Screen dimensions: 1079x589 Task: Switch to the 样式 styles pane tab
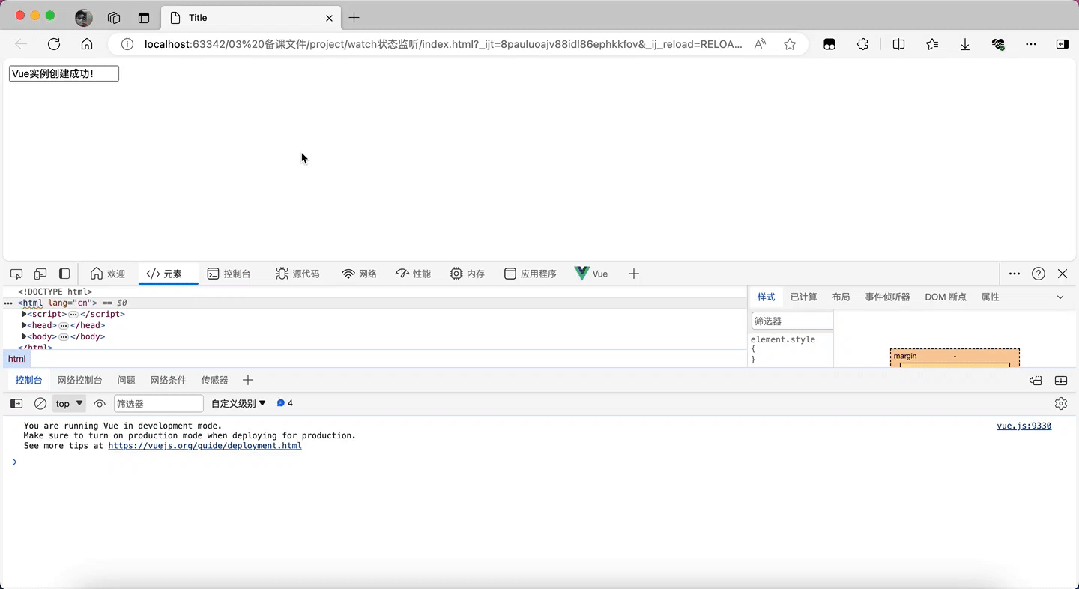[766, 297]
